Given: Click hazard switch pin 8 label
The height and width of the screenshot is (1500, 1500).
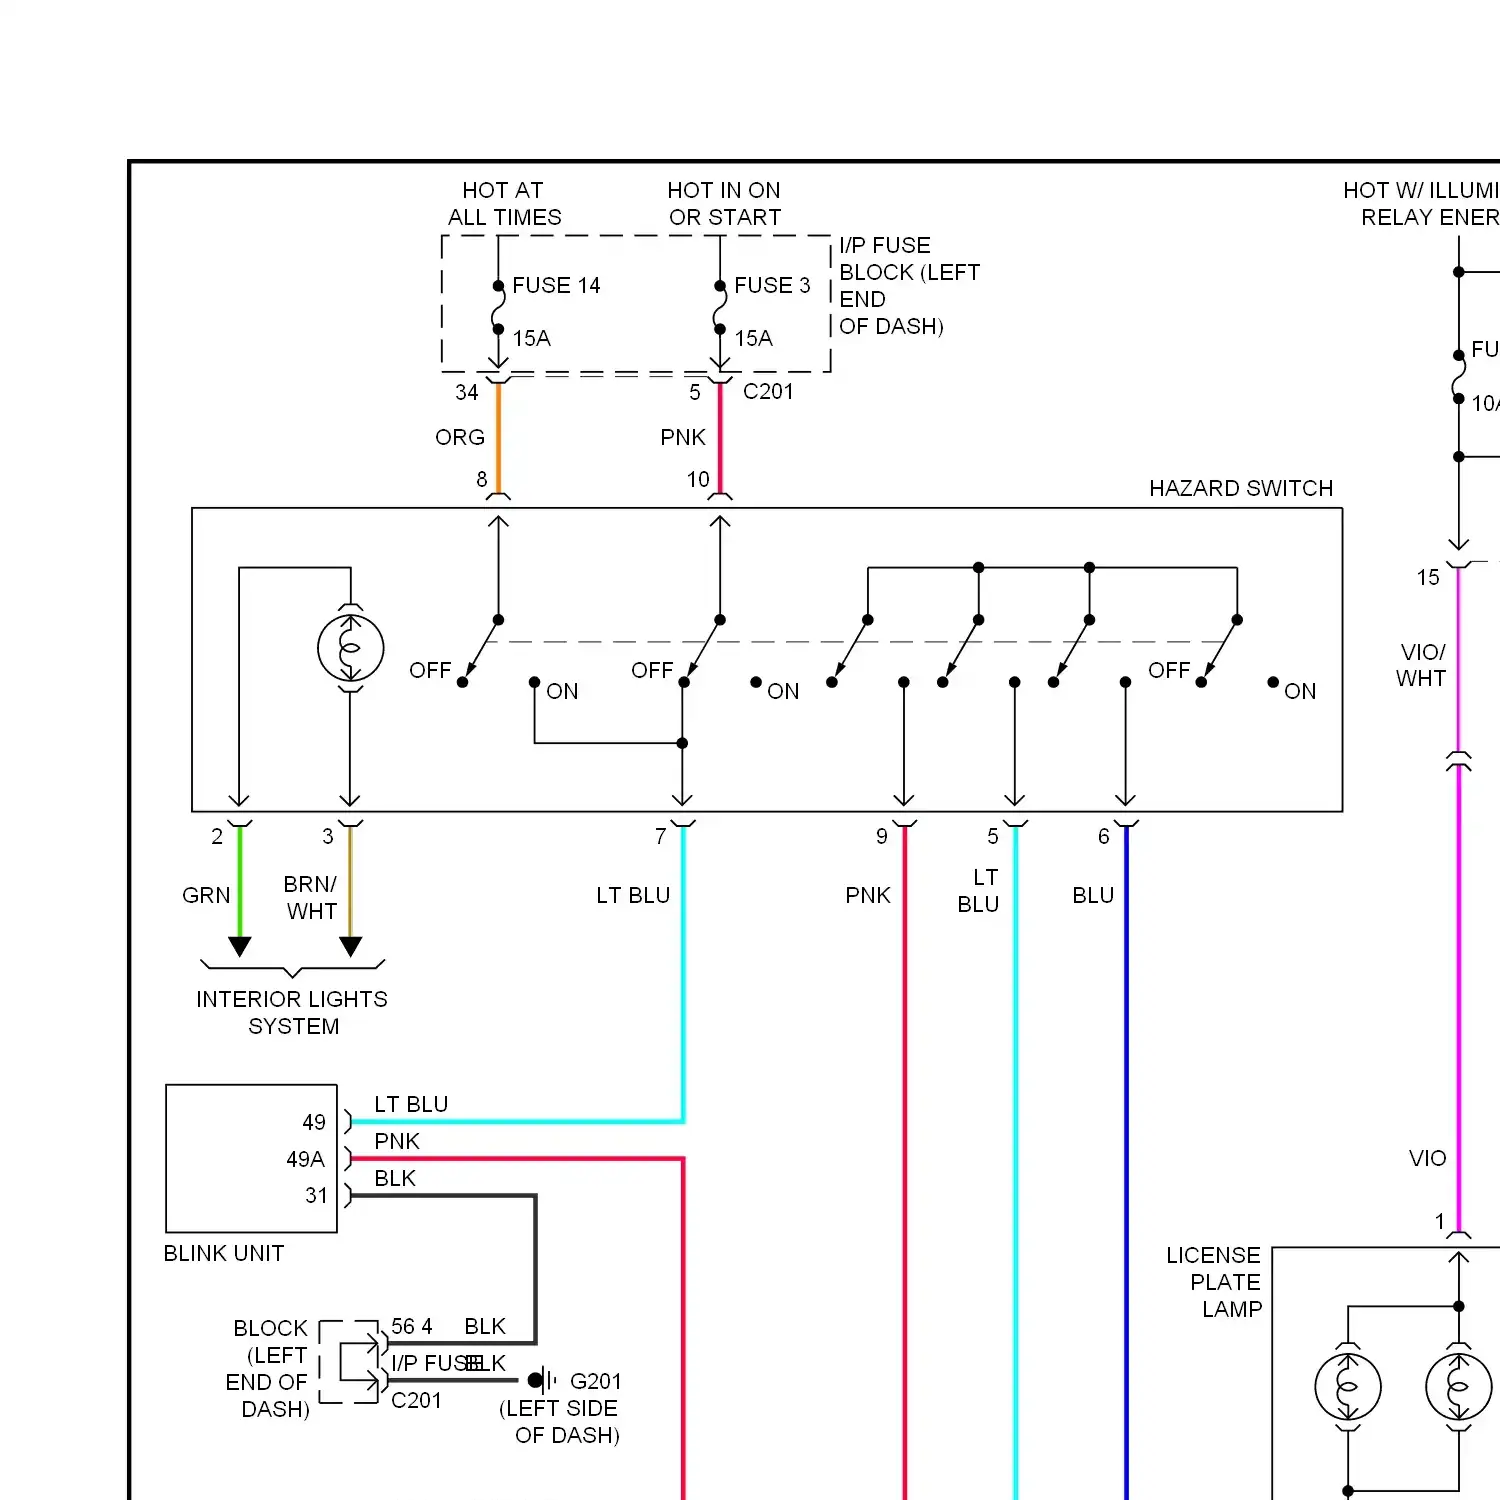Looking at the screenshot, I should 482,479.
